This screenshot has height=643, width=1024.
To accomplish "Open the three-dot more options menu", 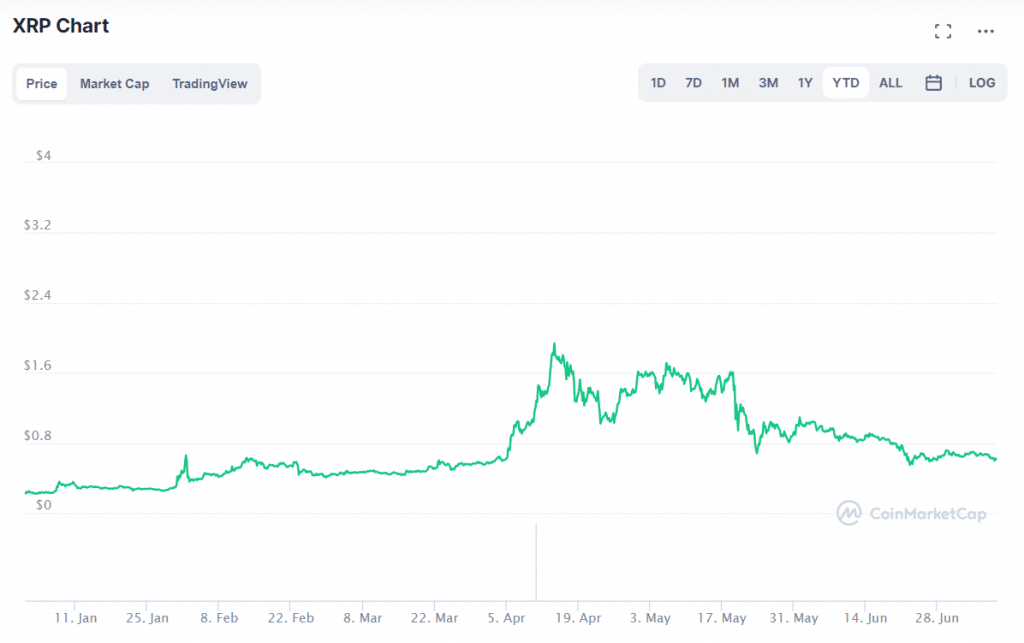I will click(986, 31).
